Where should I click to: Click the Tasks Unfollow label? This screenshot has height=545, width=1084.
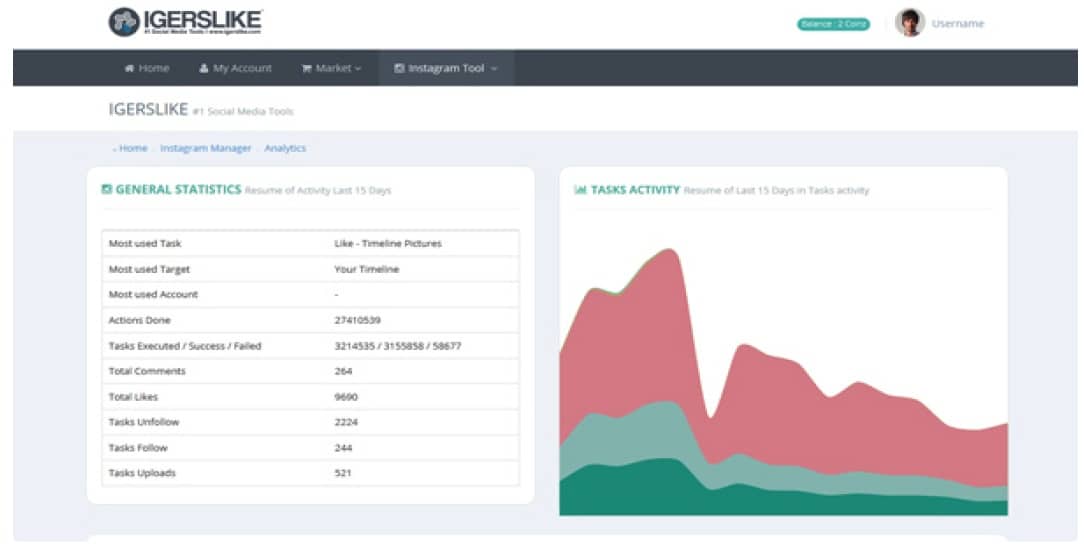pyautogui.click(x=144, y=422)
